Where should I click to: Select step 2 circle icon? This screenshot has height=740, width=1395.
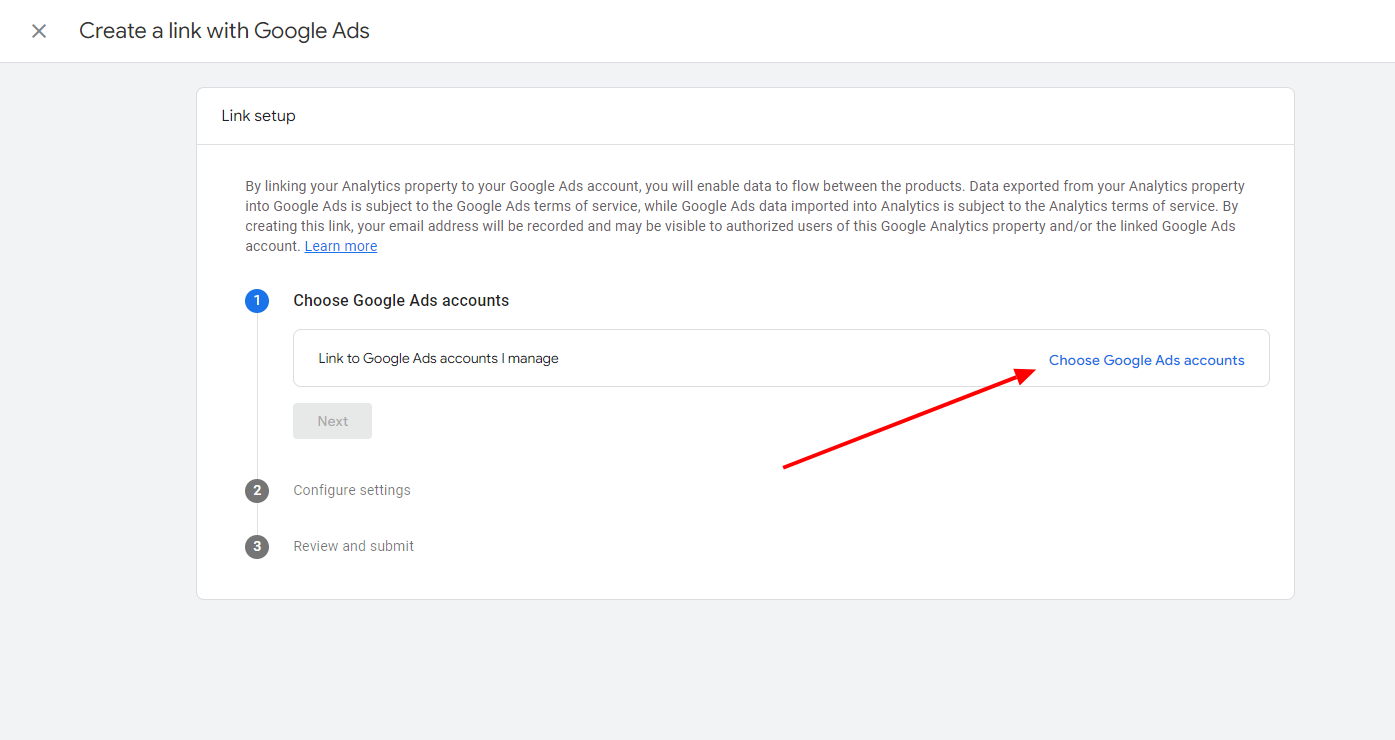coord(257,490)
